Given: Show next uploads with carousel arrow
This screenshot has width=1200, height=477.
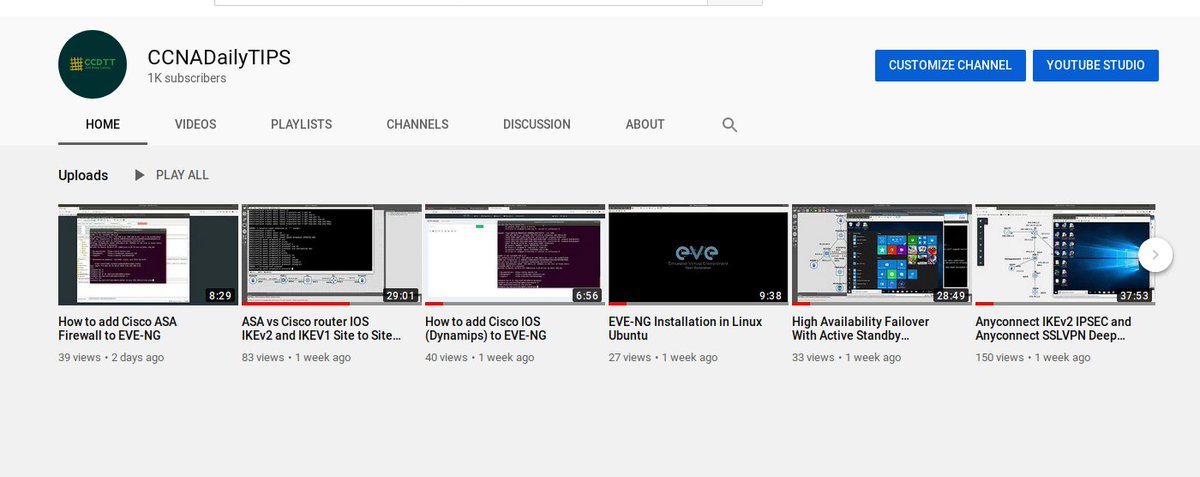Looking at the screenshot, I should [x=1155, y=254].
